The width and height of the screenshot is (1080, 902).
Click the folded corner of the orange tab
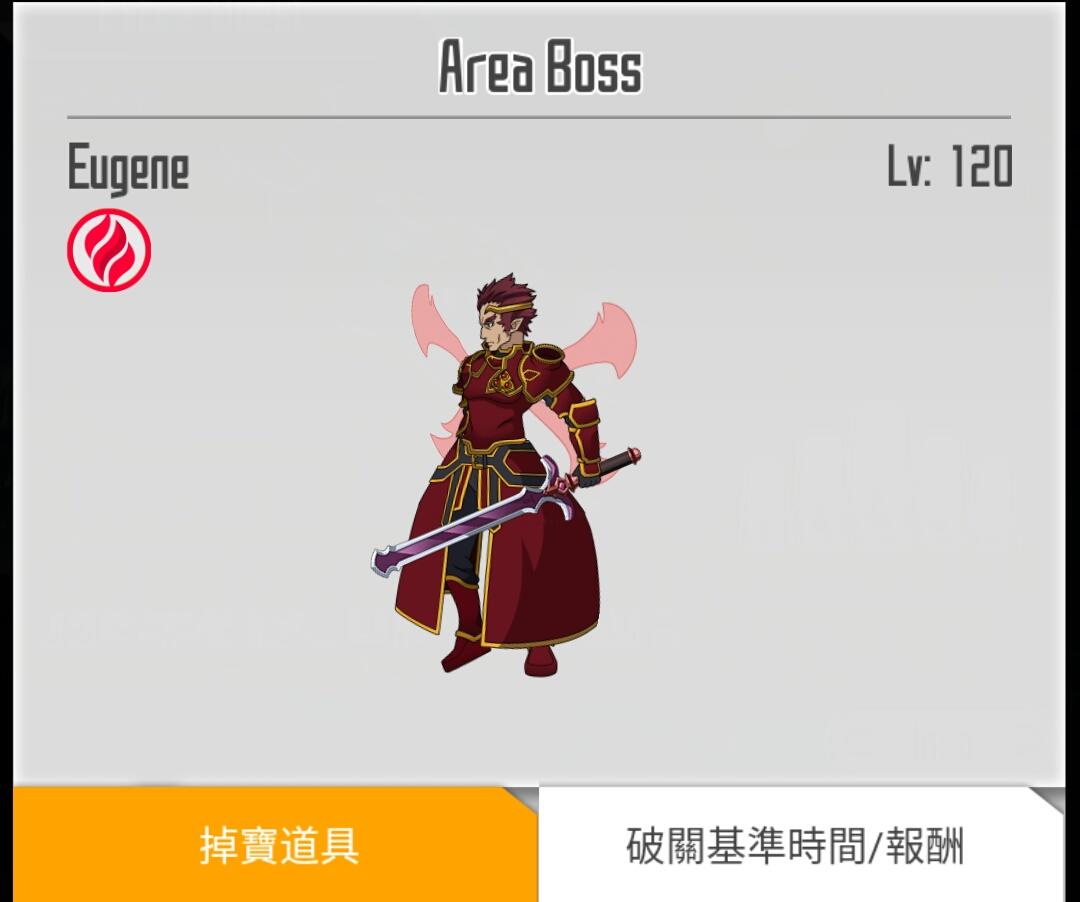[x=521, y=799]
